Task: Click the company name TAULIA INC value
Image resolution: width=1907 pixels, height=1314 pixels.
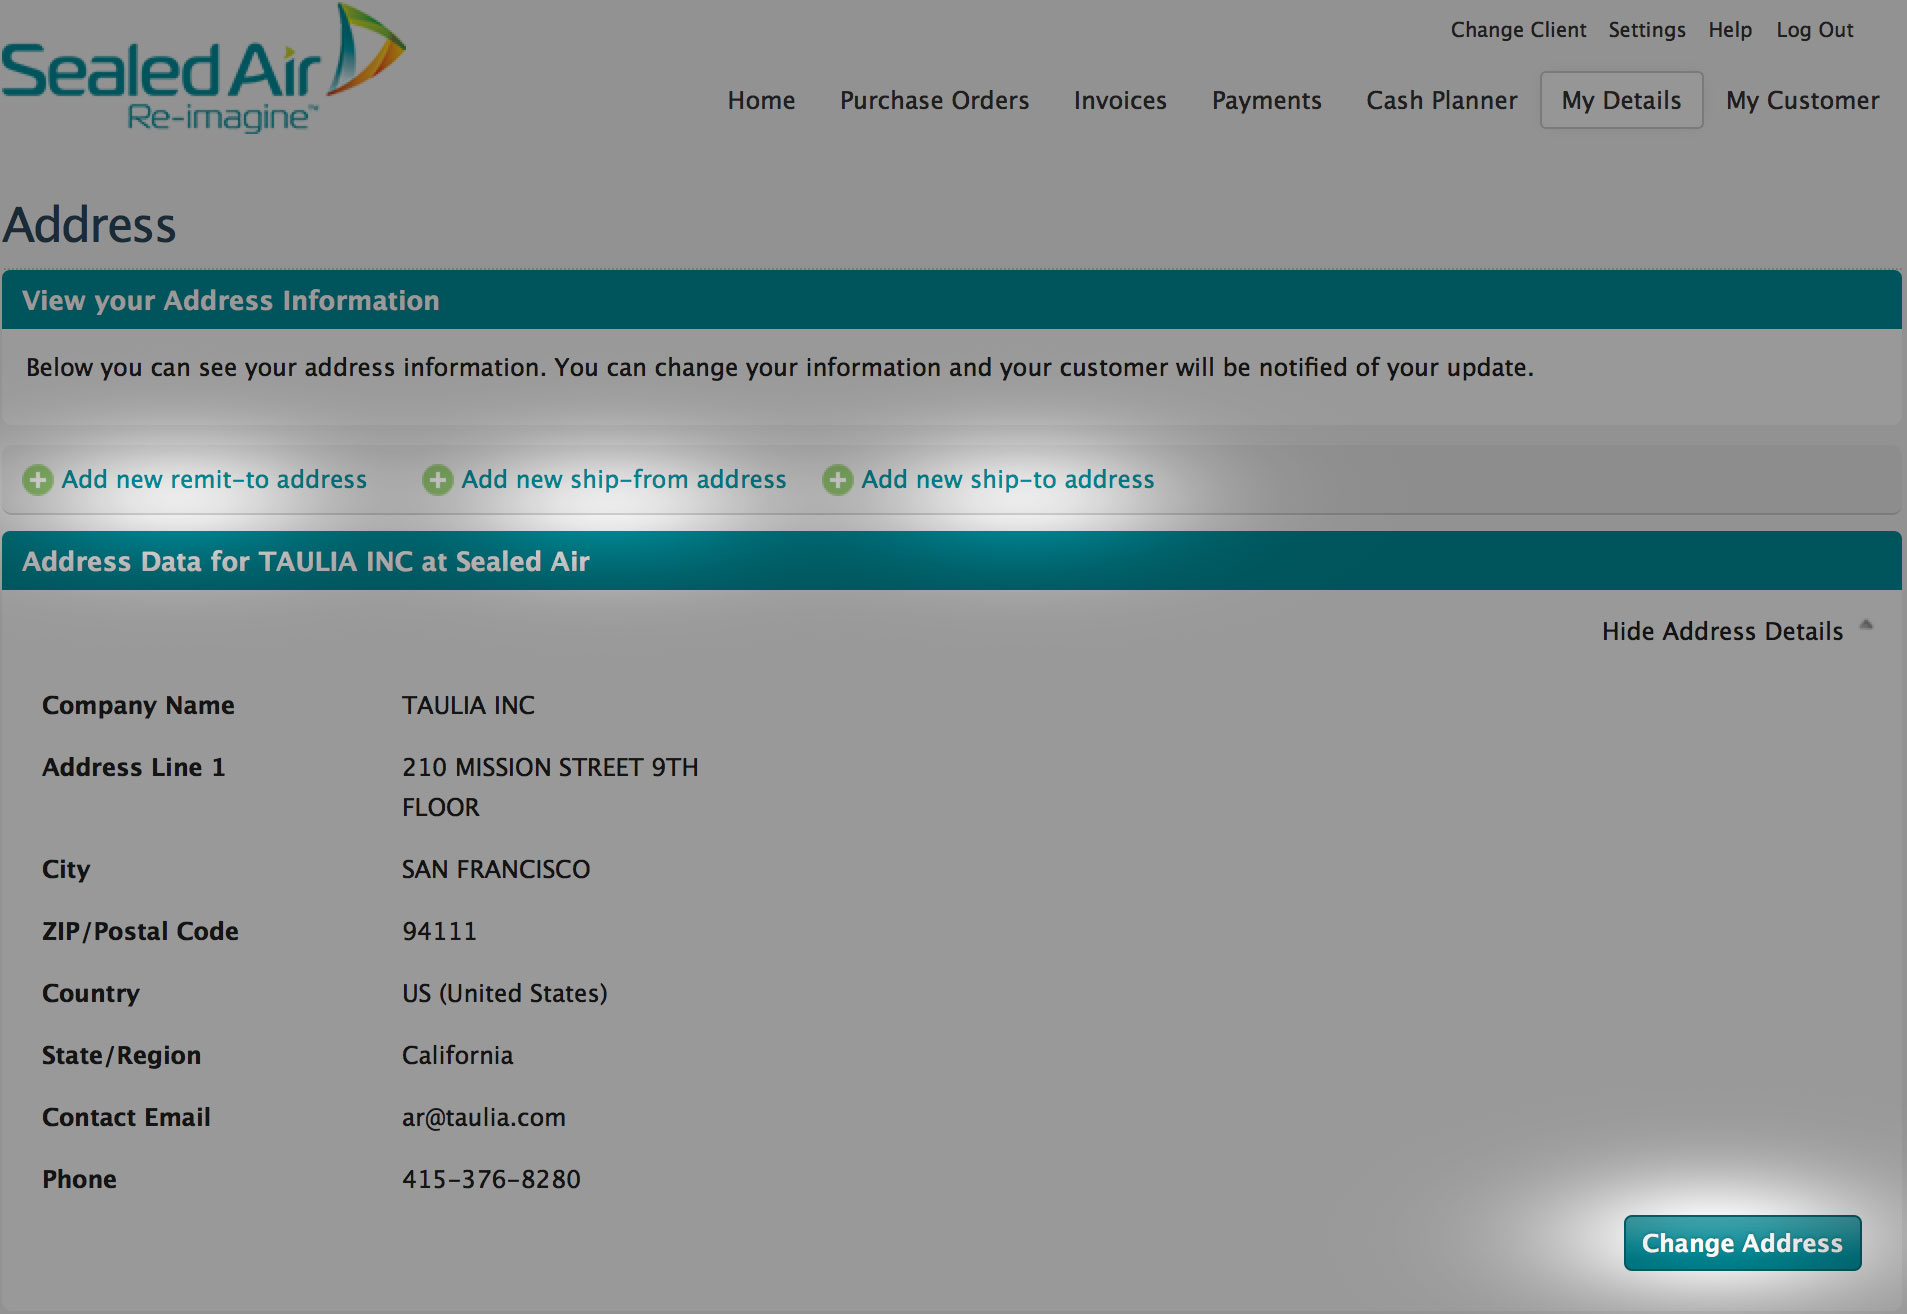Action: pyautogui.click(x=468, y=705)
